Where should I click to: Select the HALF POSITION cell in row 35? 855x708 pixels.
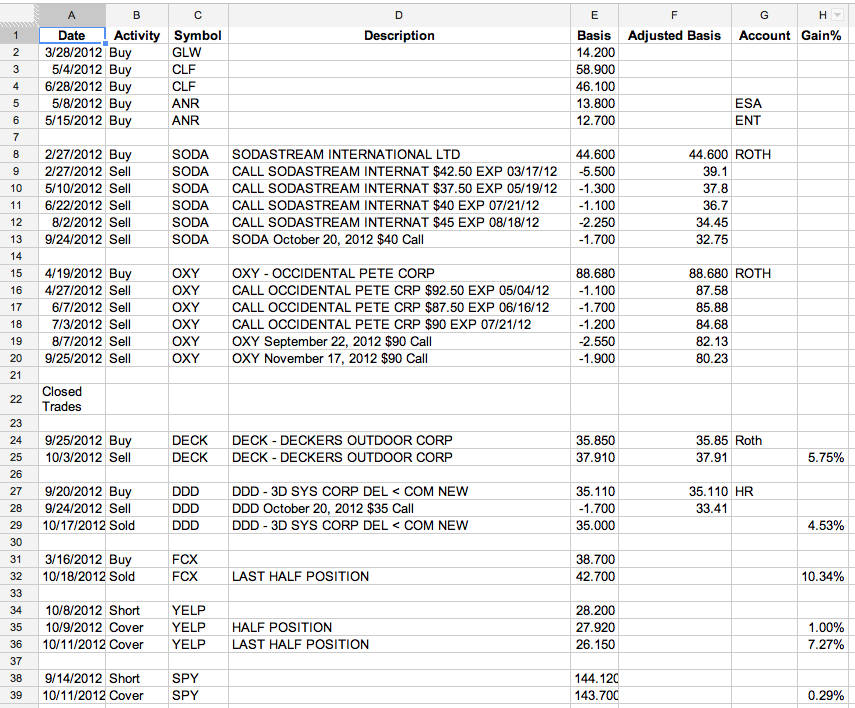pos(399,627)
